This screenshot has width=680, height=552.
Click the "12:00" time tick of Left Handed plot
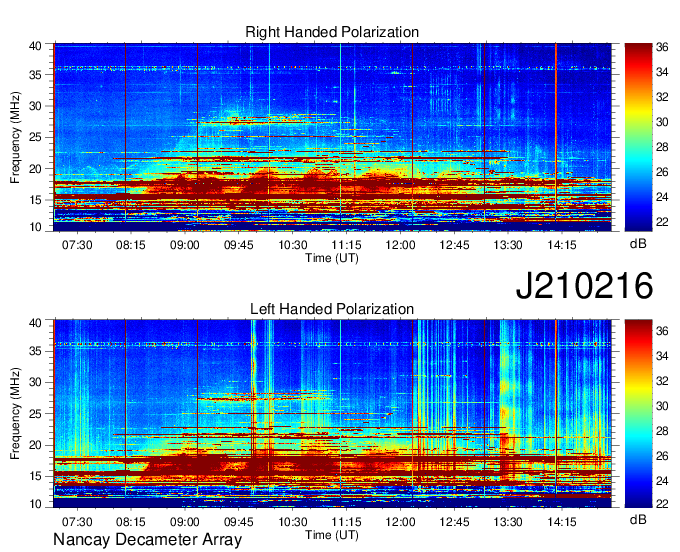pos(400,521)
